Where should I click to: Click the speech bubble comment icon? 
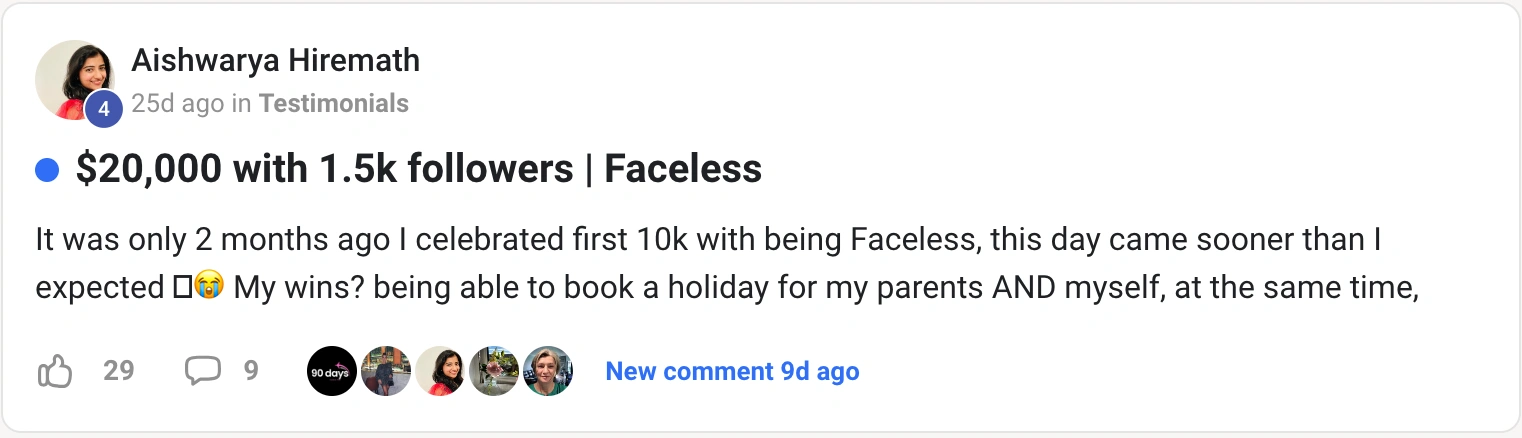(202, 371)
